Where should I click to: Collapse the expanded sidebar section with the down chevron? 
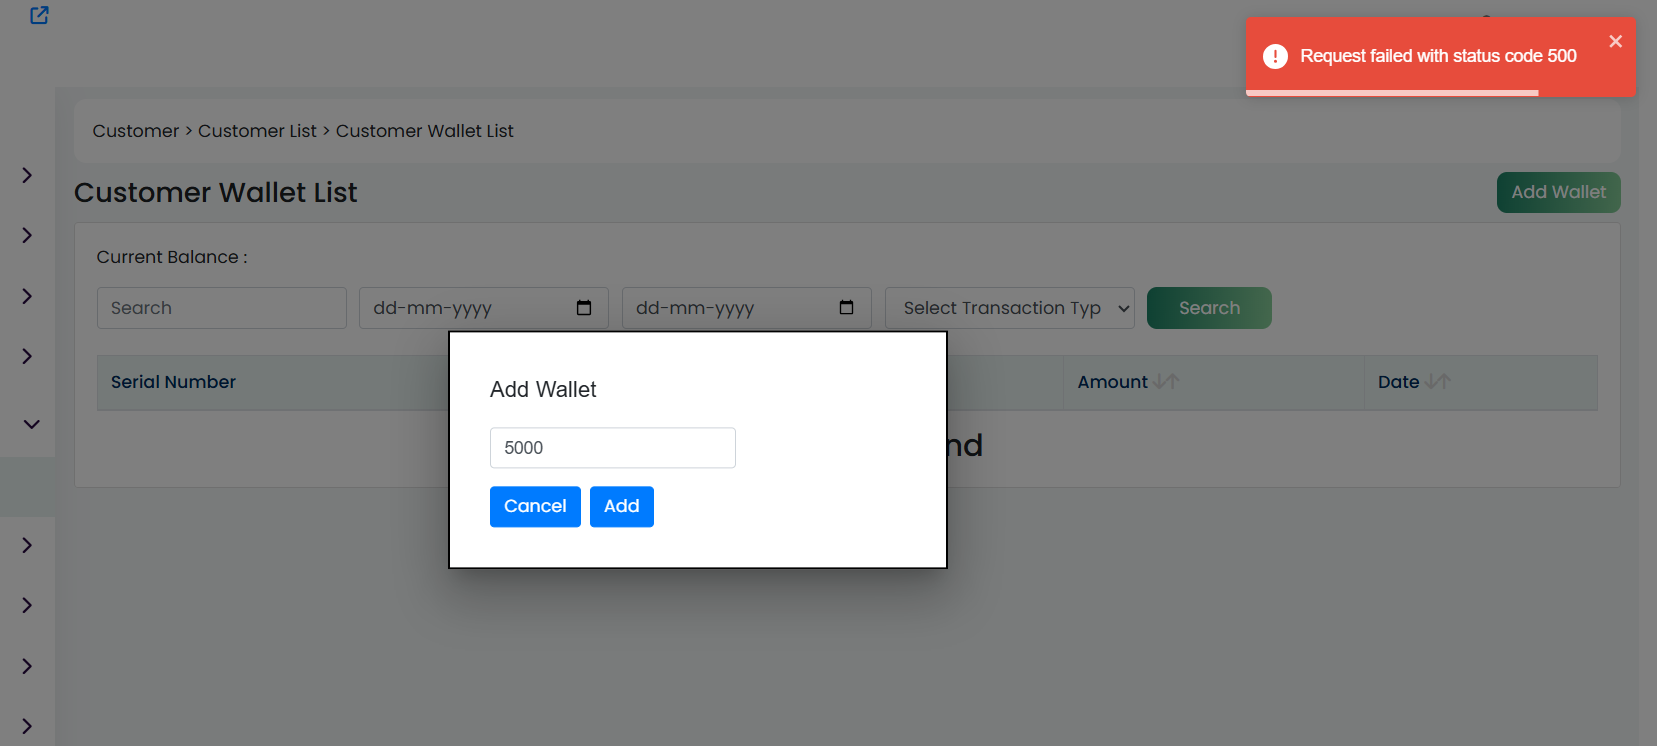[x=31, y=424]
